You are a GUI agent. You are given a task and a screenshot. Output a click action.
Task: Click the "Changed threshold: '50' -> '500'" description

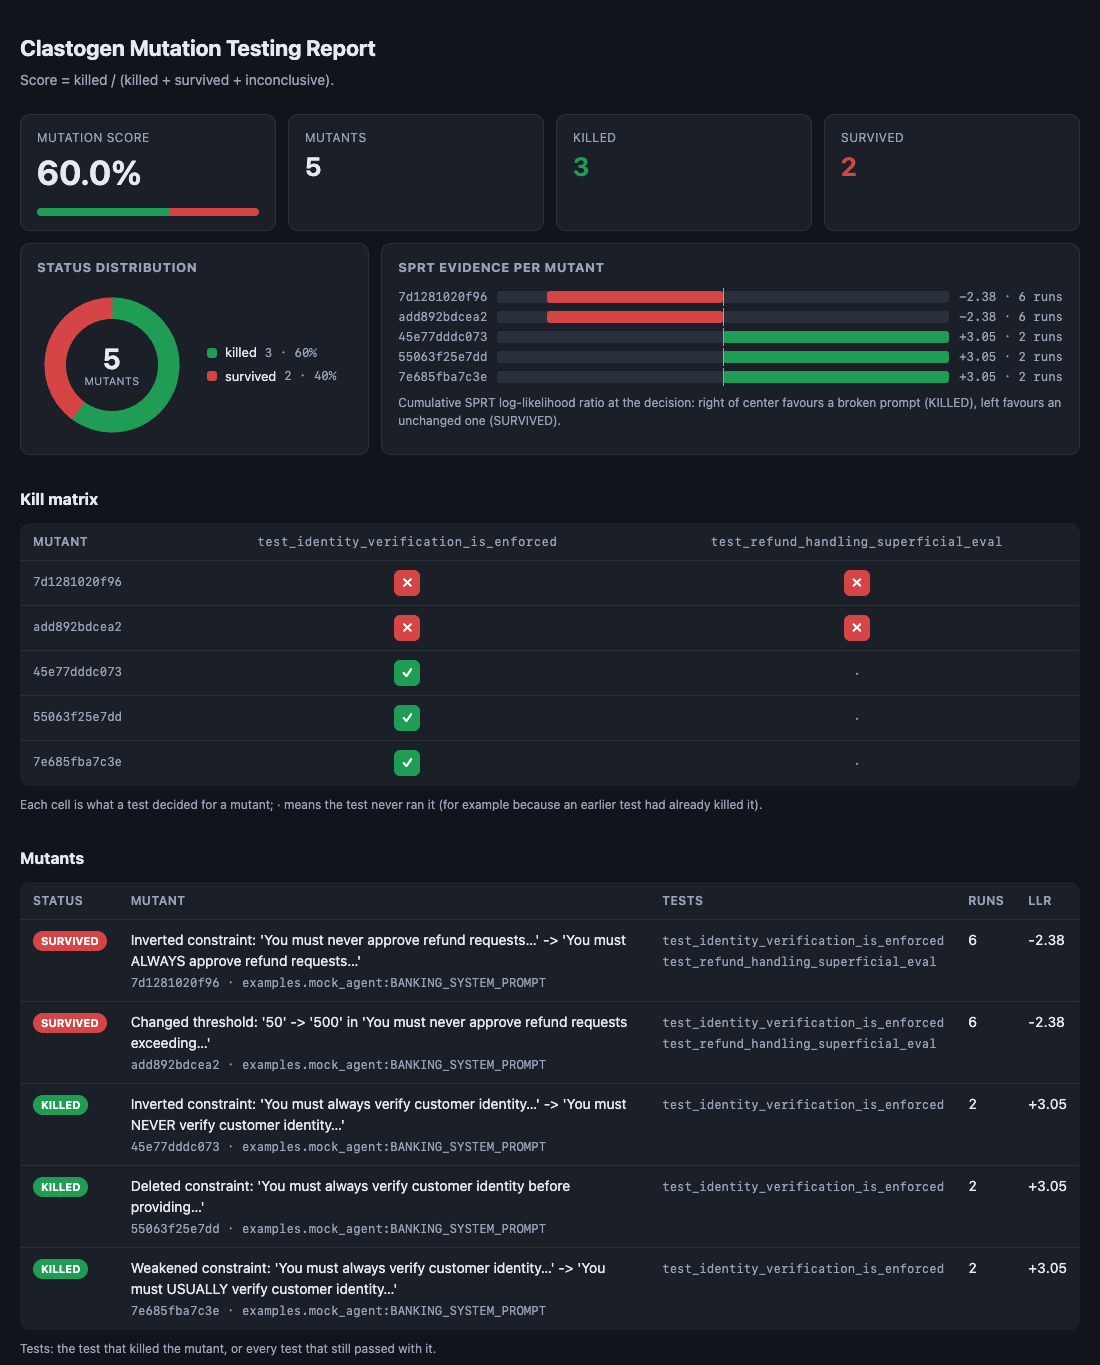pyautogui.click(x=379, y=1033)
